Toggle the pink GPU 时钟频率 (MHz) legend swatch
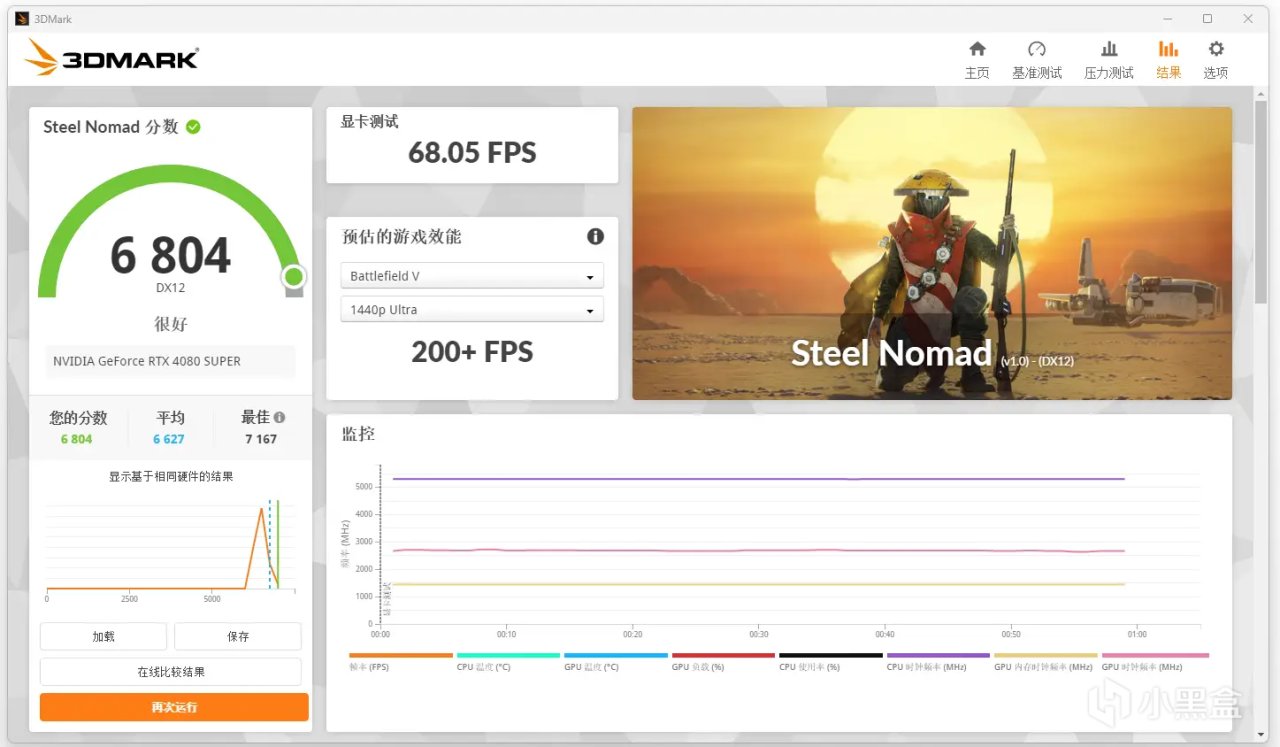The width and height of the screenshot is (1280, 747). [x=1155, y=656]
